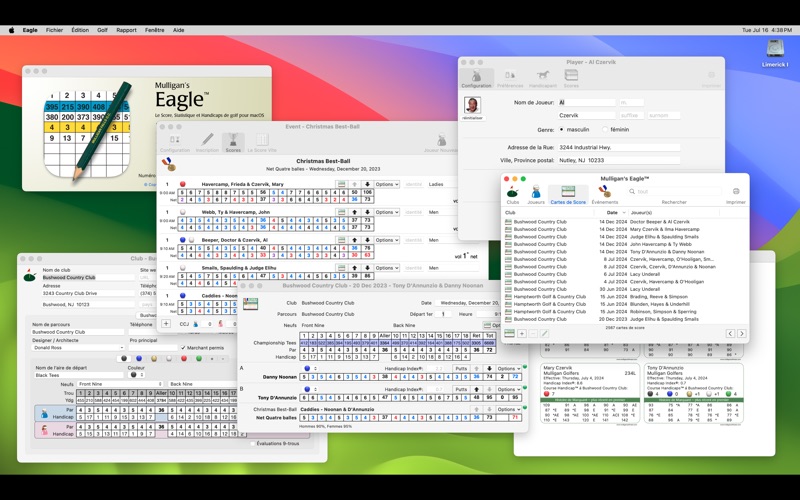The height and width of the screenshot is (500, 800).
Task: Open the Golf menu
Action: pyautogui.click(x=103, y=30)
